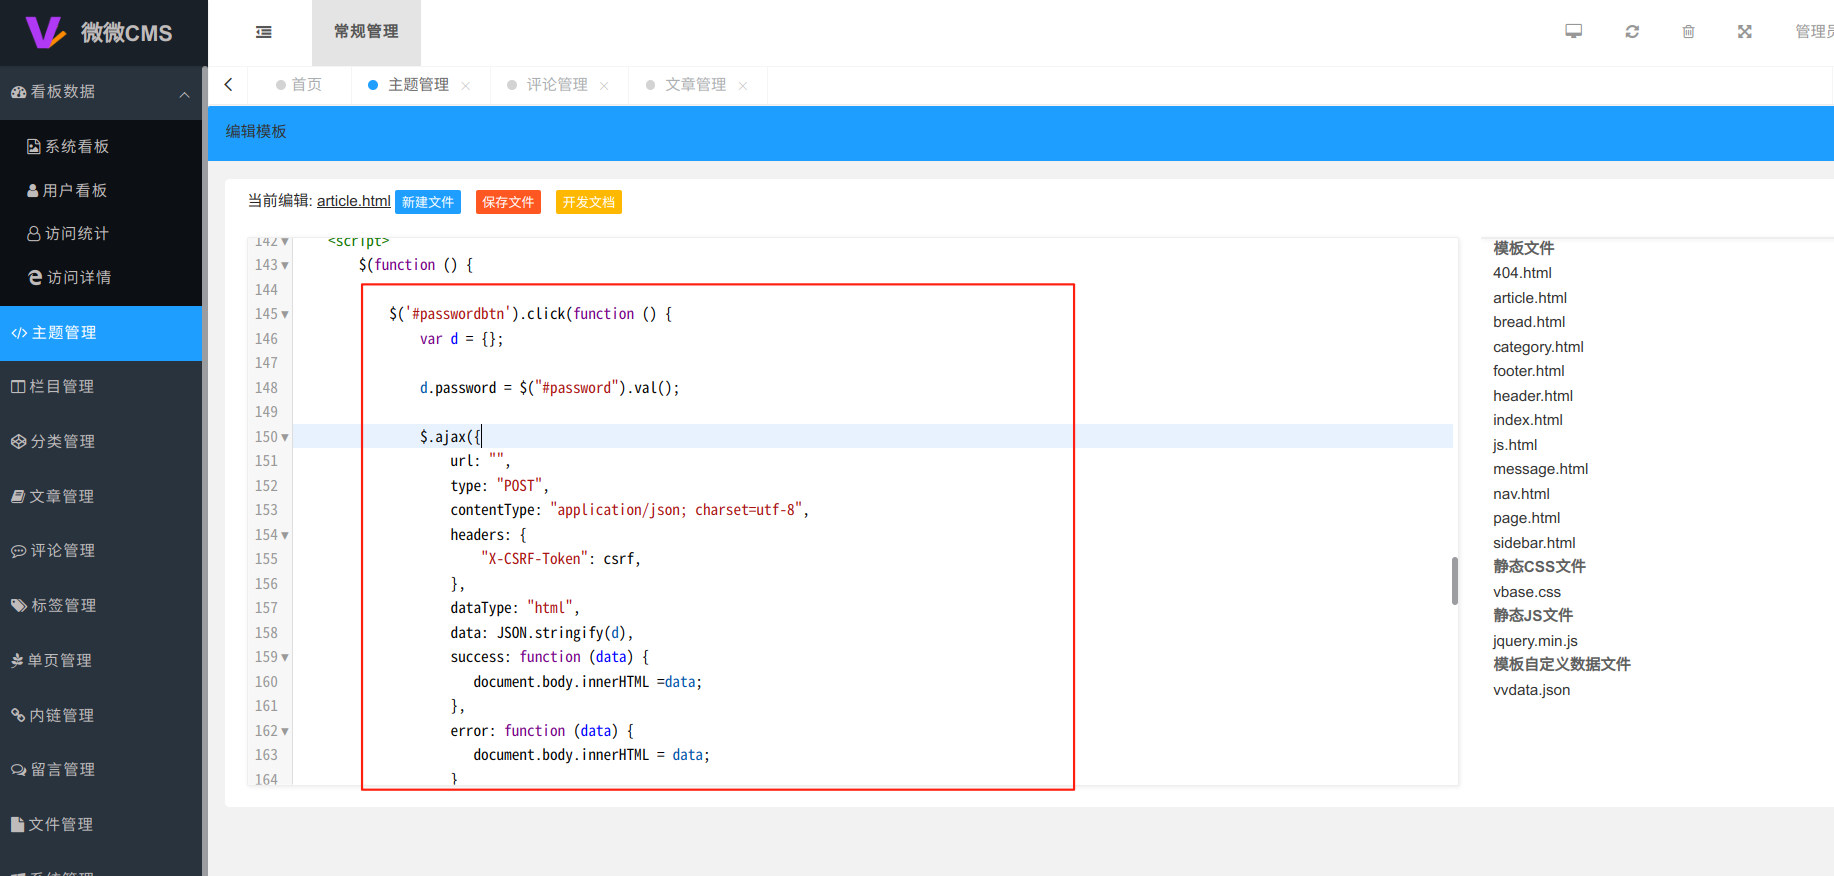1834x876 pixels.
Task: Click the trash clear-cache icon
Action: (x=1688, y=32)
